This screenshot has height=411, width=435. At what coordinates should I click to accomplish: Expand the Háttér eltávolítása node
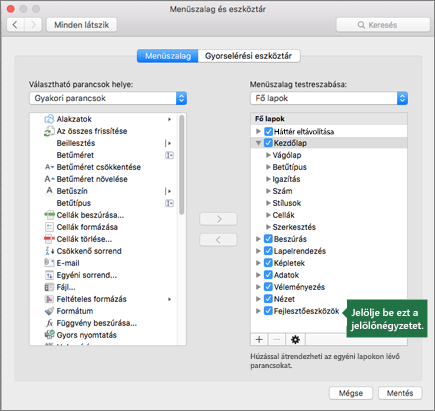coord(258,131)
